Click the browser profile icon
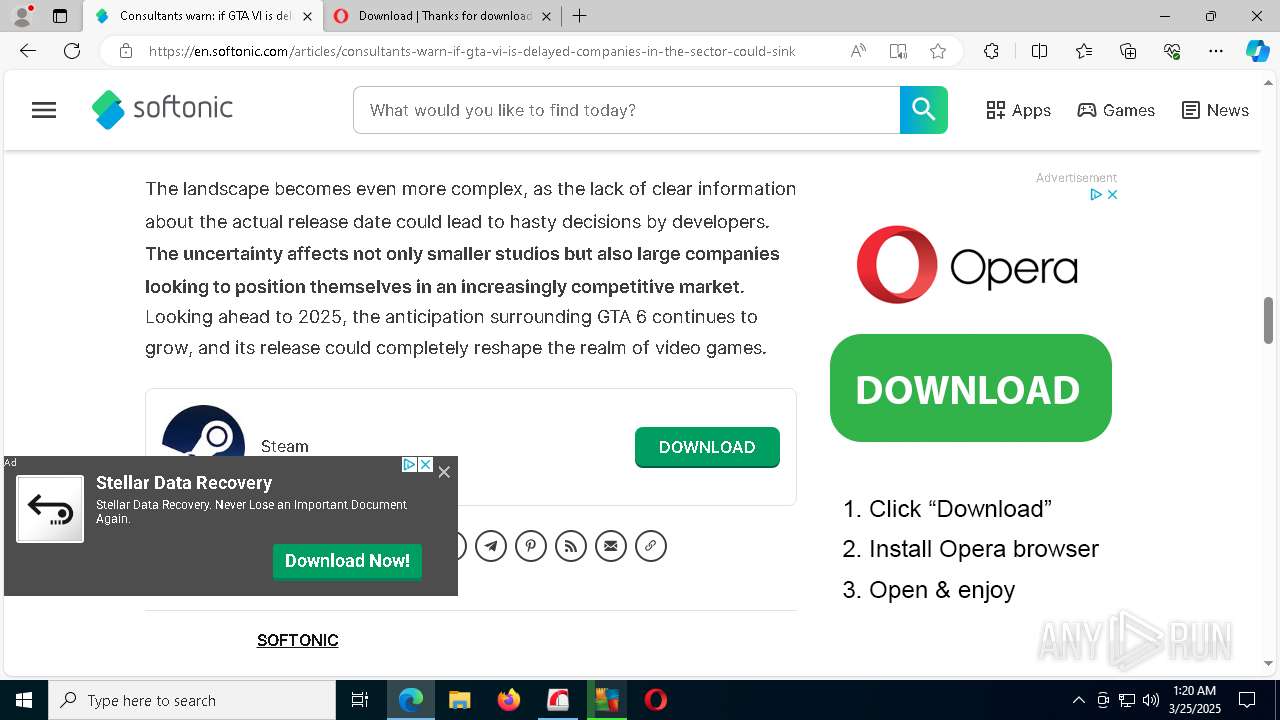The image size is (1280, 720). 22,16
